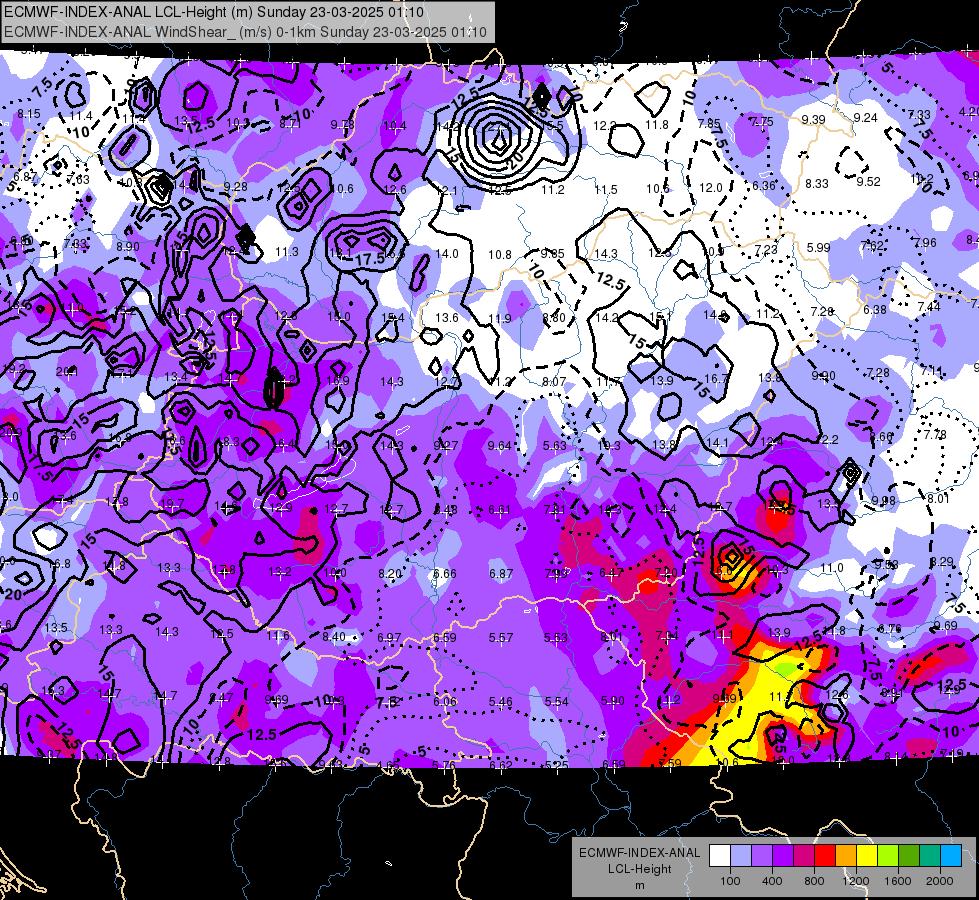The image size is (979, 900).
Task: Click the wind shear value 7.44
Action: tap(930, 306)
